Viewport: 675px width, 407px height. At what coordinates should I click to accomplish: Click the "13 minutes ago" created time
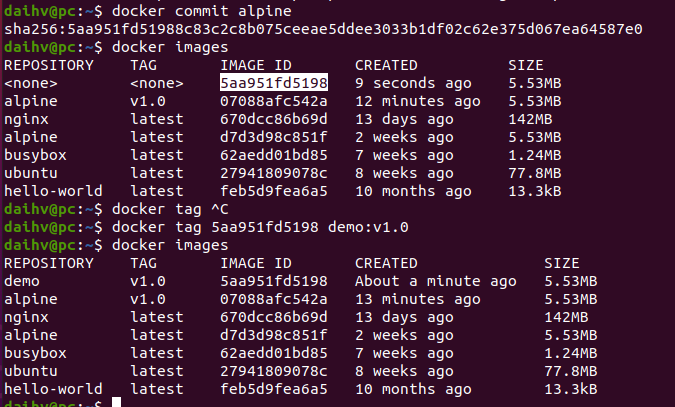(417, 298)
